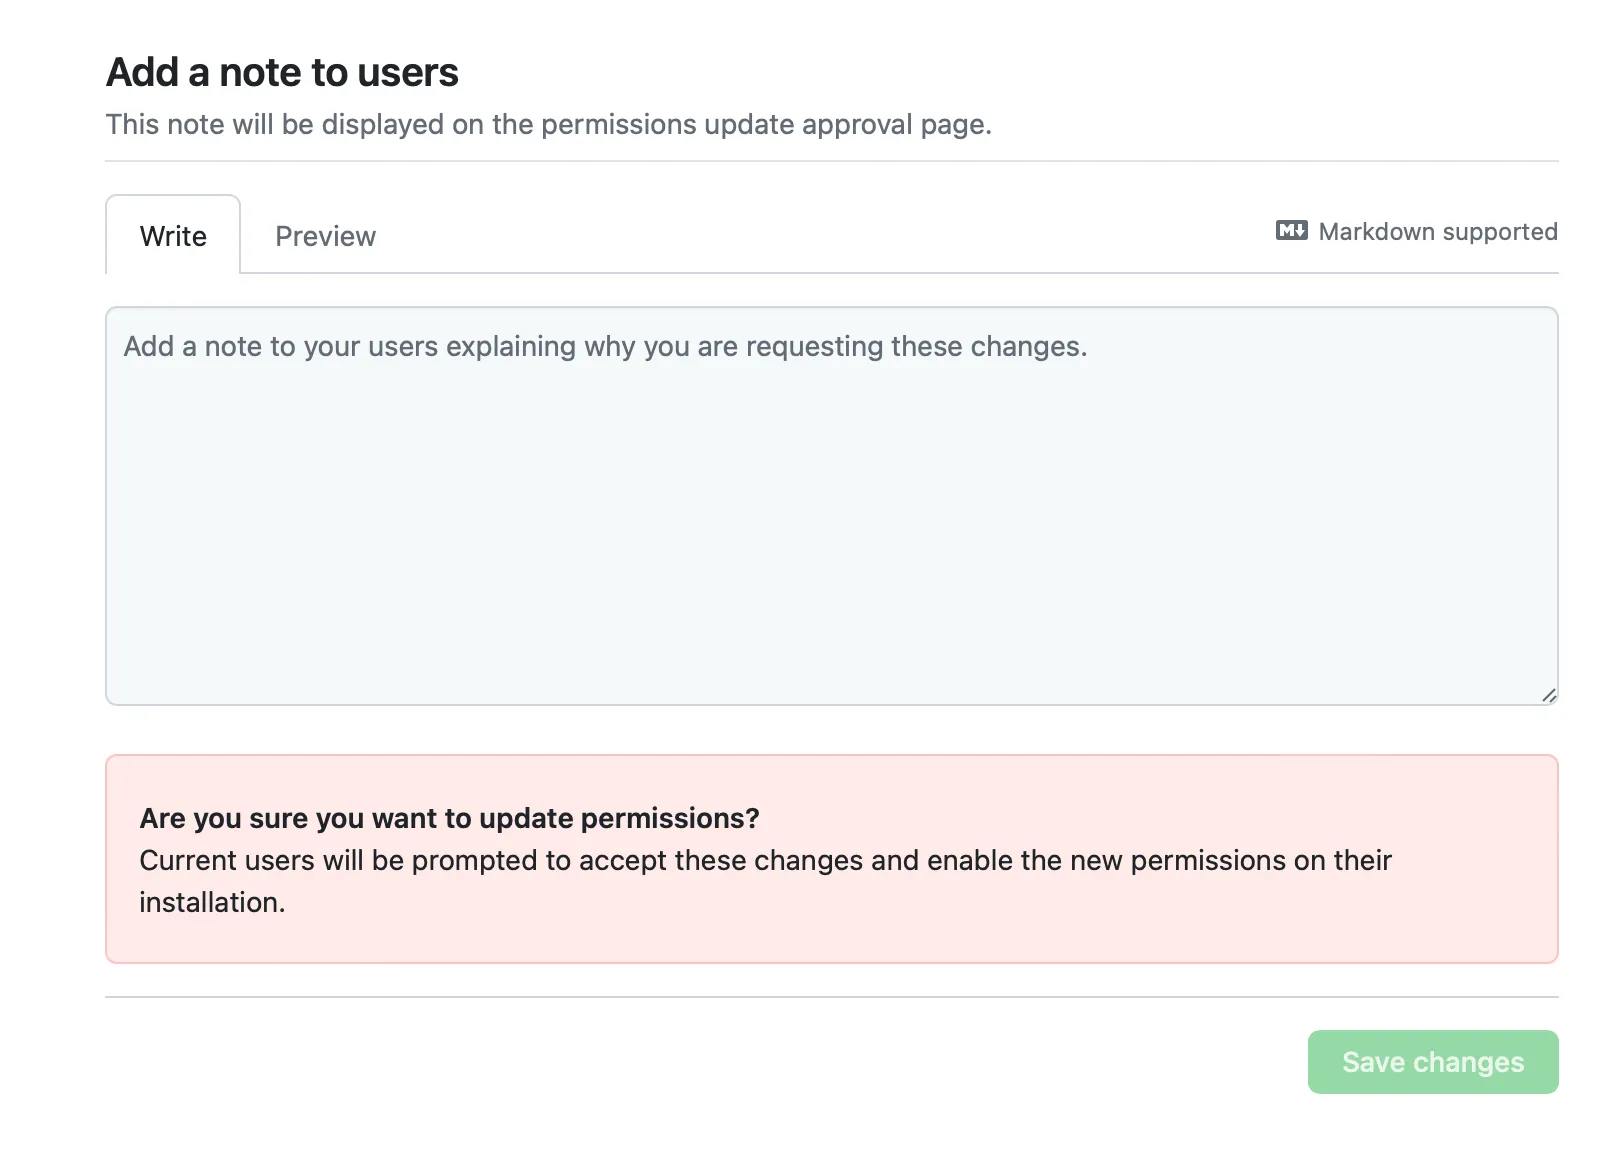
Task: Click the placeholder text explaining the note
Action: tap(604, 346)
